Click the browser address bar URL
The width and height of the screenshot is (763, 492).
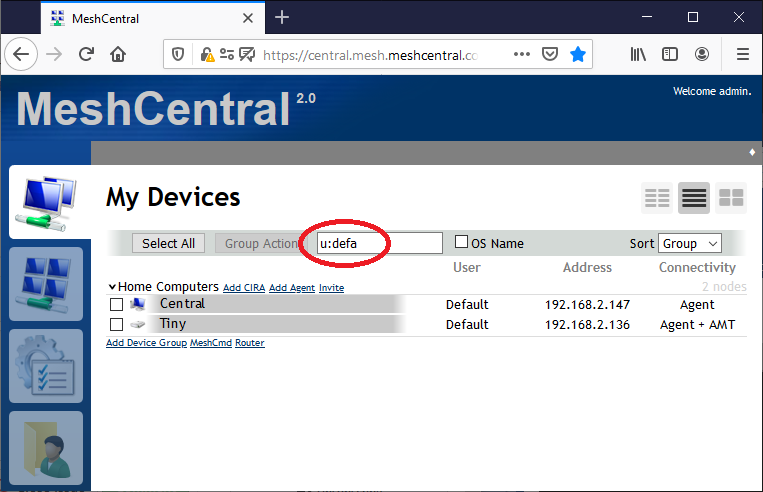[370, 55]
